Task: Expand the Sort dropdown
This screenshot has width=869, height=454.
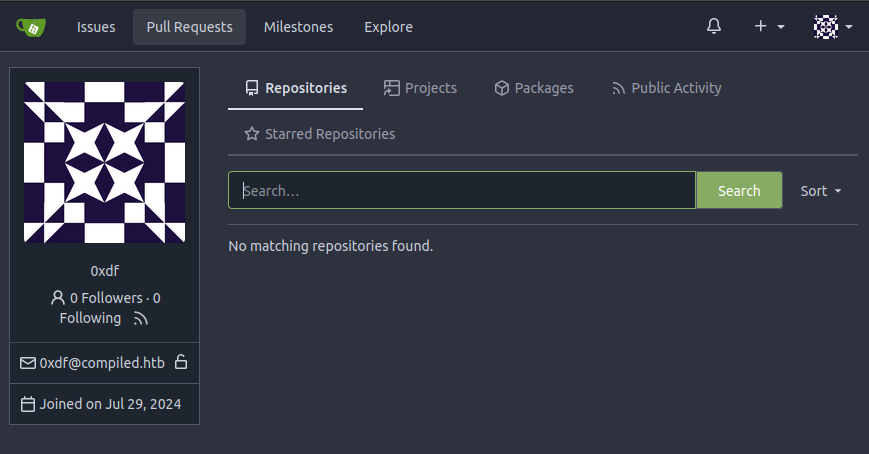Action: tap(821, 191)
